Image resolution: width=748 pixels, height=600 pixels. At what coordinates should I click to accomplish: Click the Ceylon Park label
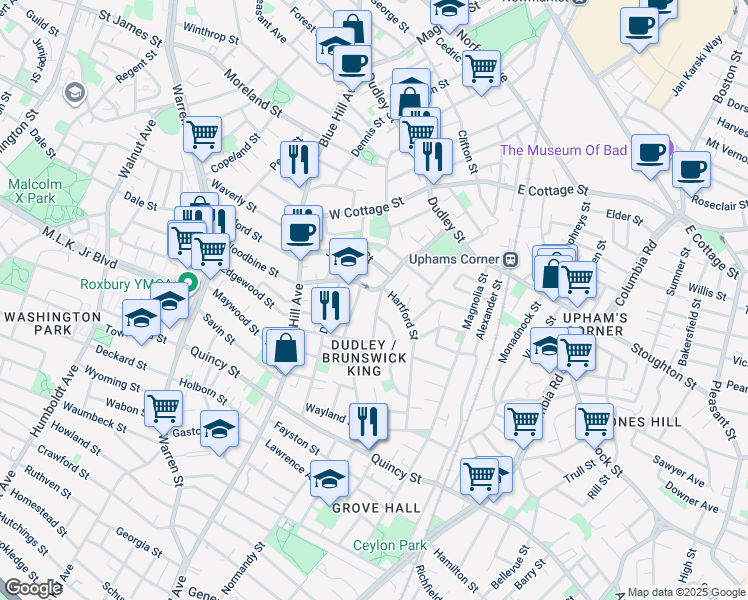pyautogui.click(x=390, y=546)
